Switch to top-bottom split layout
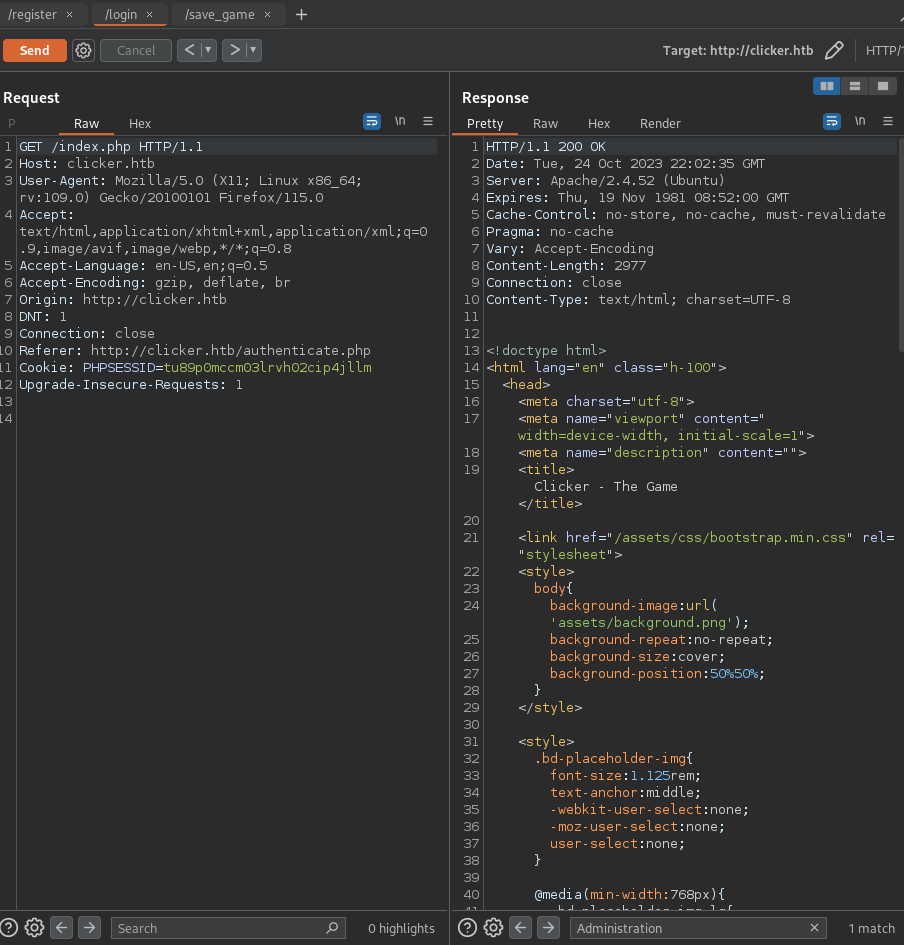 tap(855, 86)
